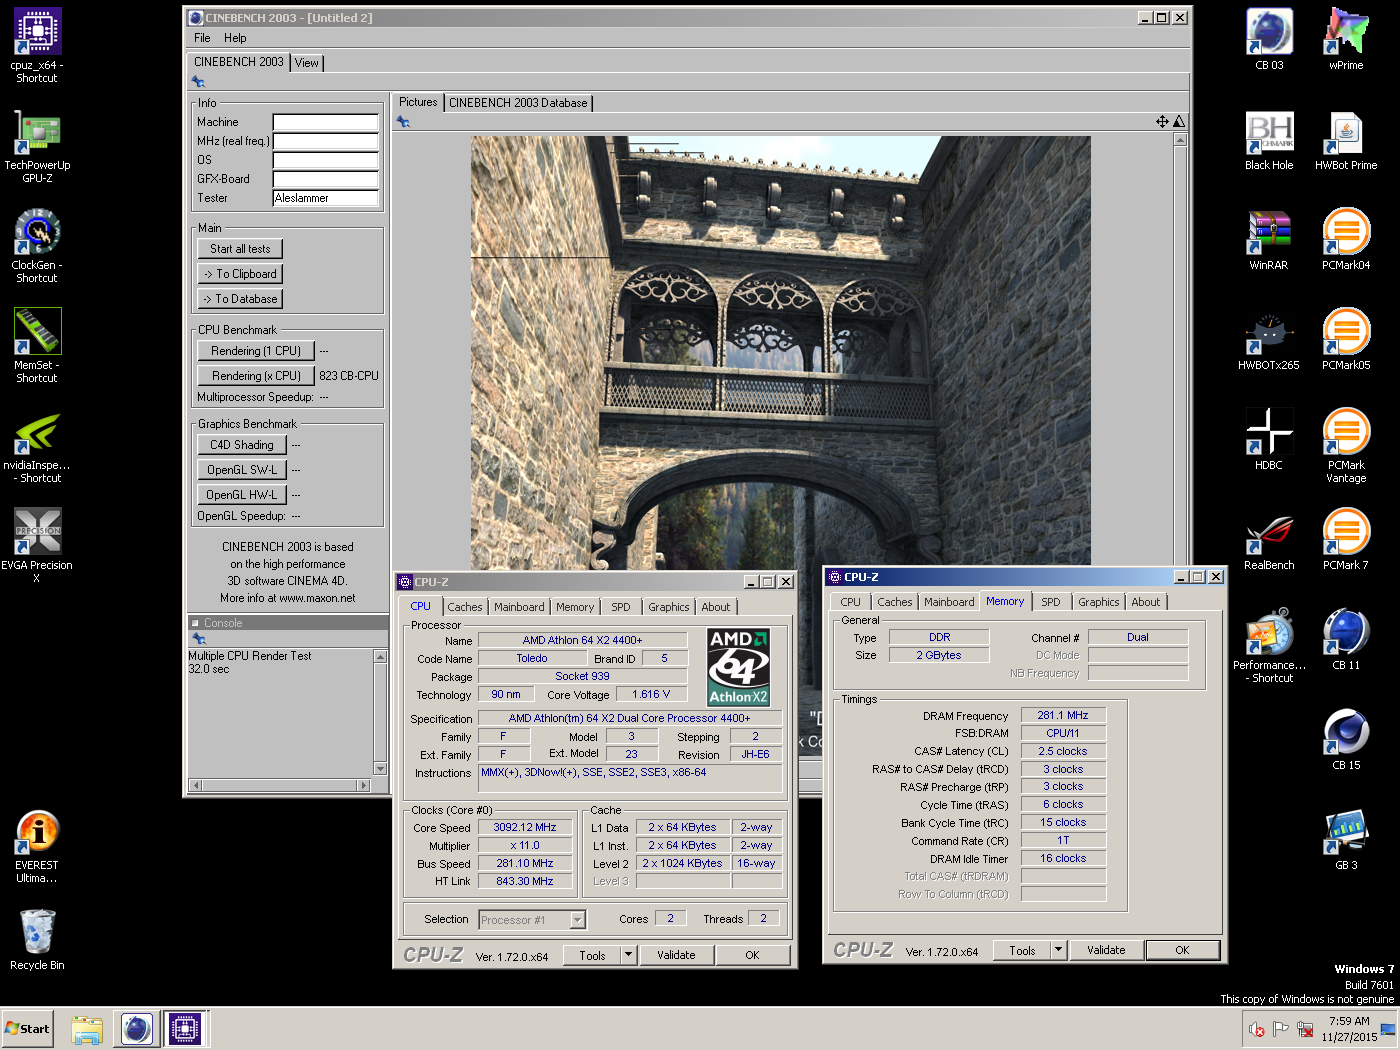Click OK in the right CPU-Z window
Screen dimensions: 1400x1050
coord(1183,950)
